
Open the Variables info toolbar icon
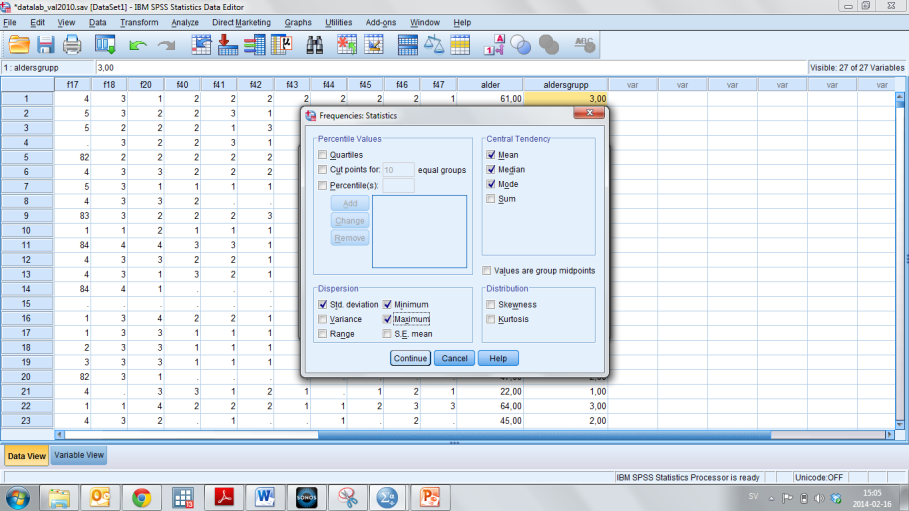tap(254, 45)
